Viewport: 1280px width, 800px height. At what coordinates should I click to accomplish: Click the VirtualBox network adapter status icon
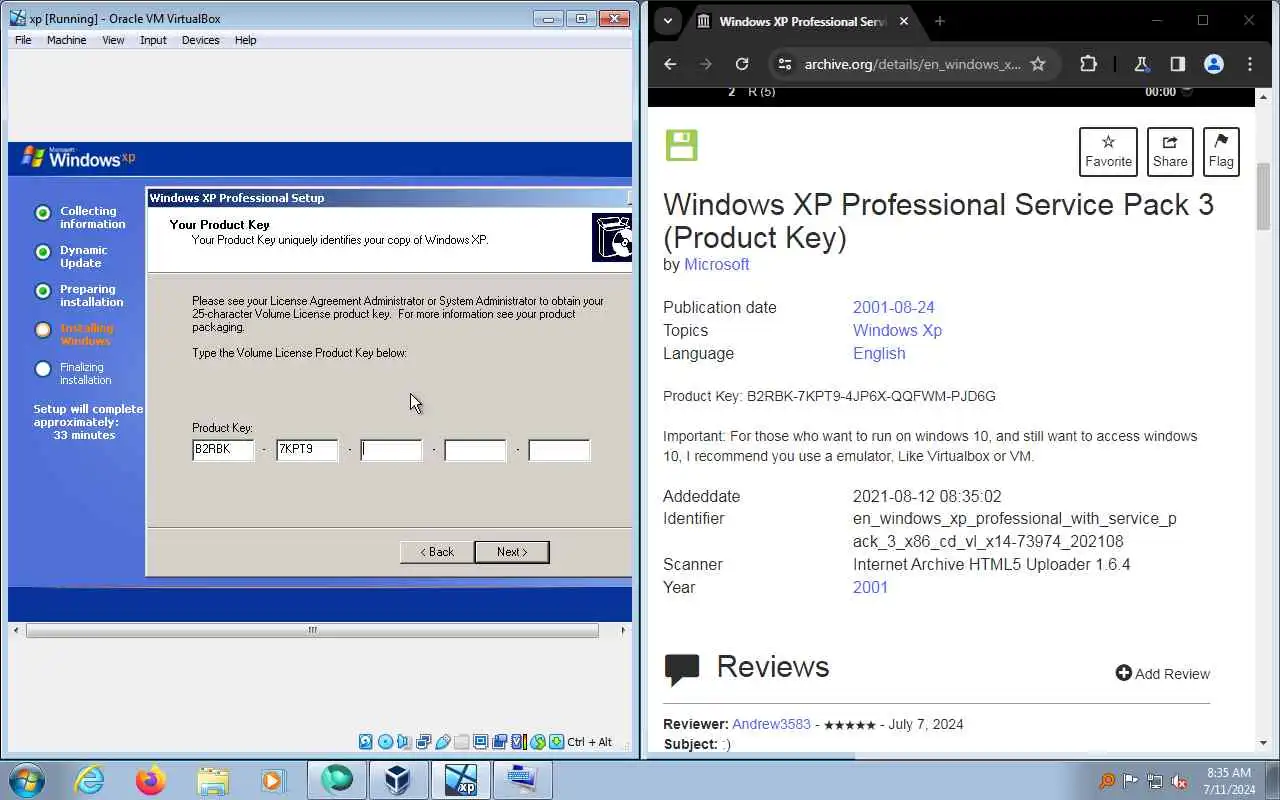[x=423, y=742]
